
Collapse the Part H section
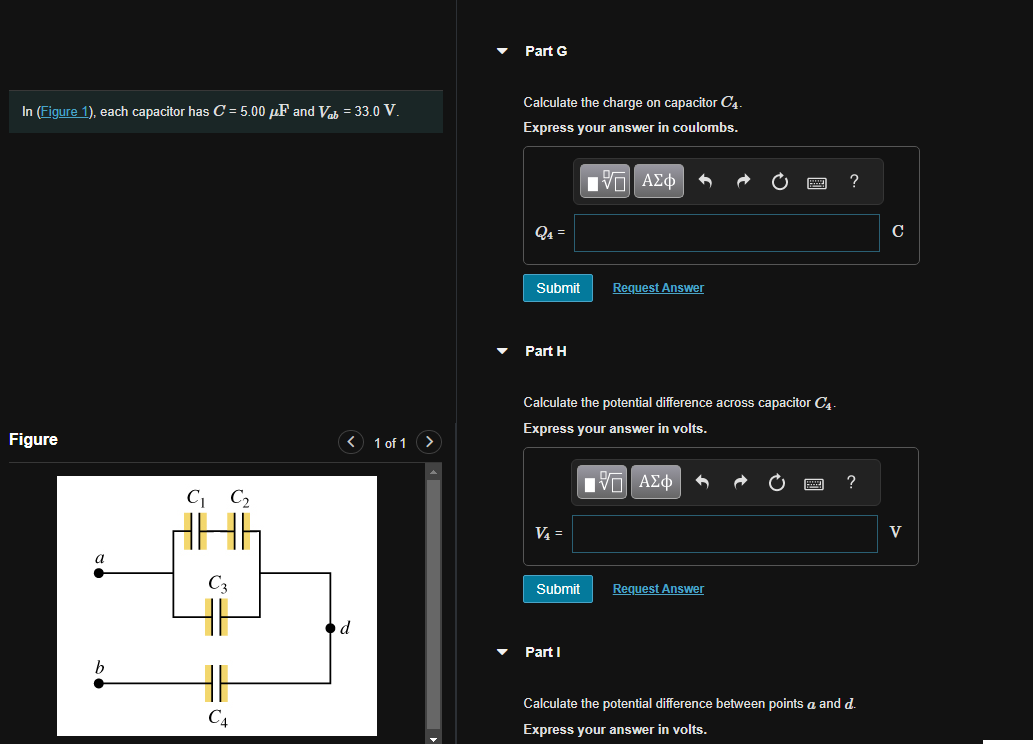tap(501, 350)
